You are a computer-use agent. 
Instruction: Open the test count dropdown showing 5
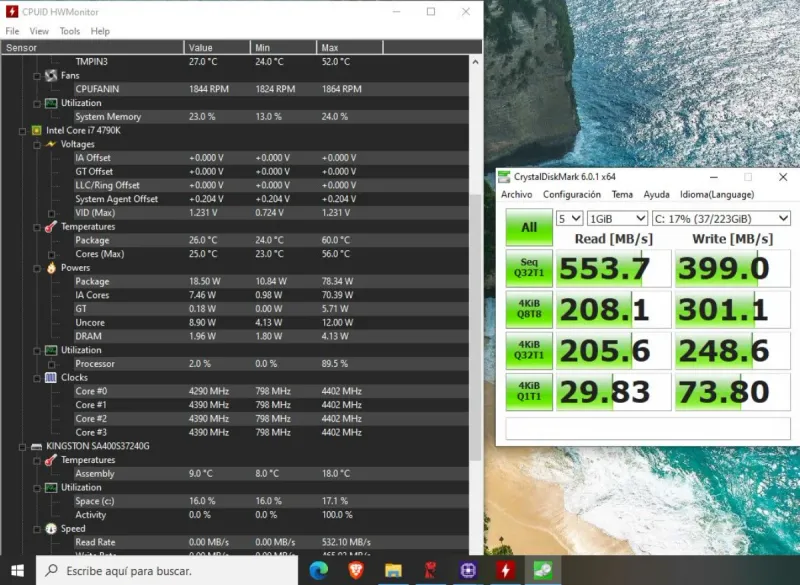(x=569, y=219)
